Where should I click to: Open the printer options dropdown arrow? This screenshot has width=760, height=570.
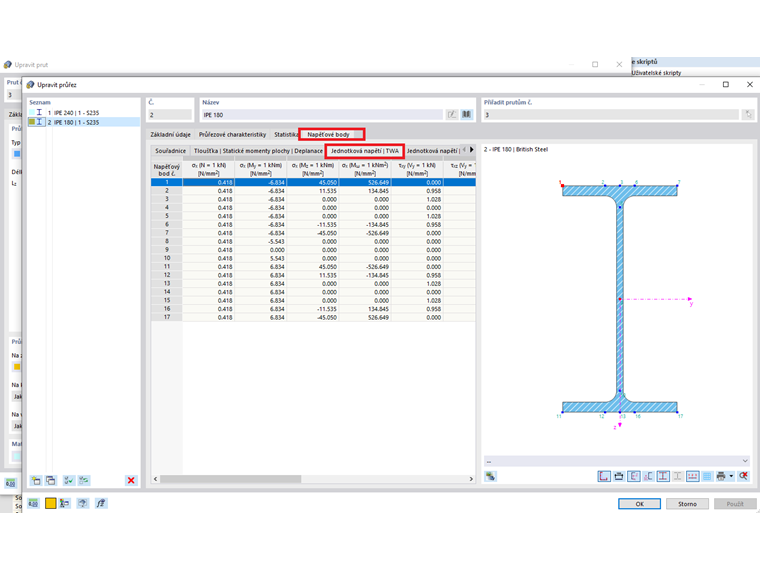pyautogui.click(x=731, y=476)
